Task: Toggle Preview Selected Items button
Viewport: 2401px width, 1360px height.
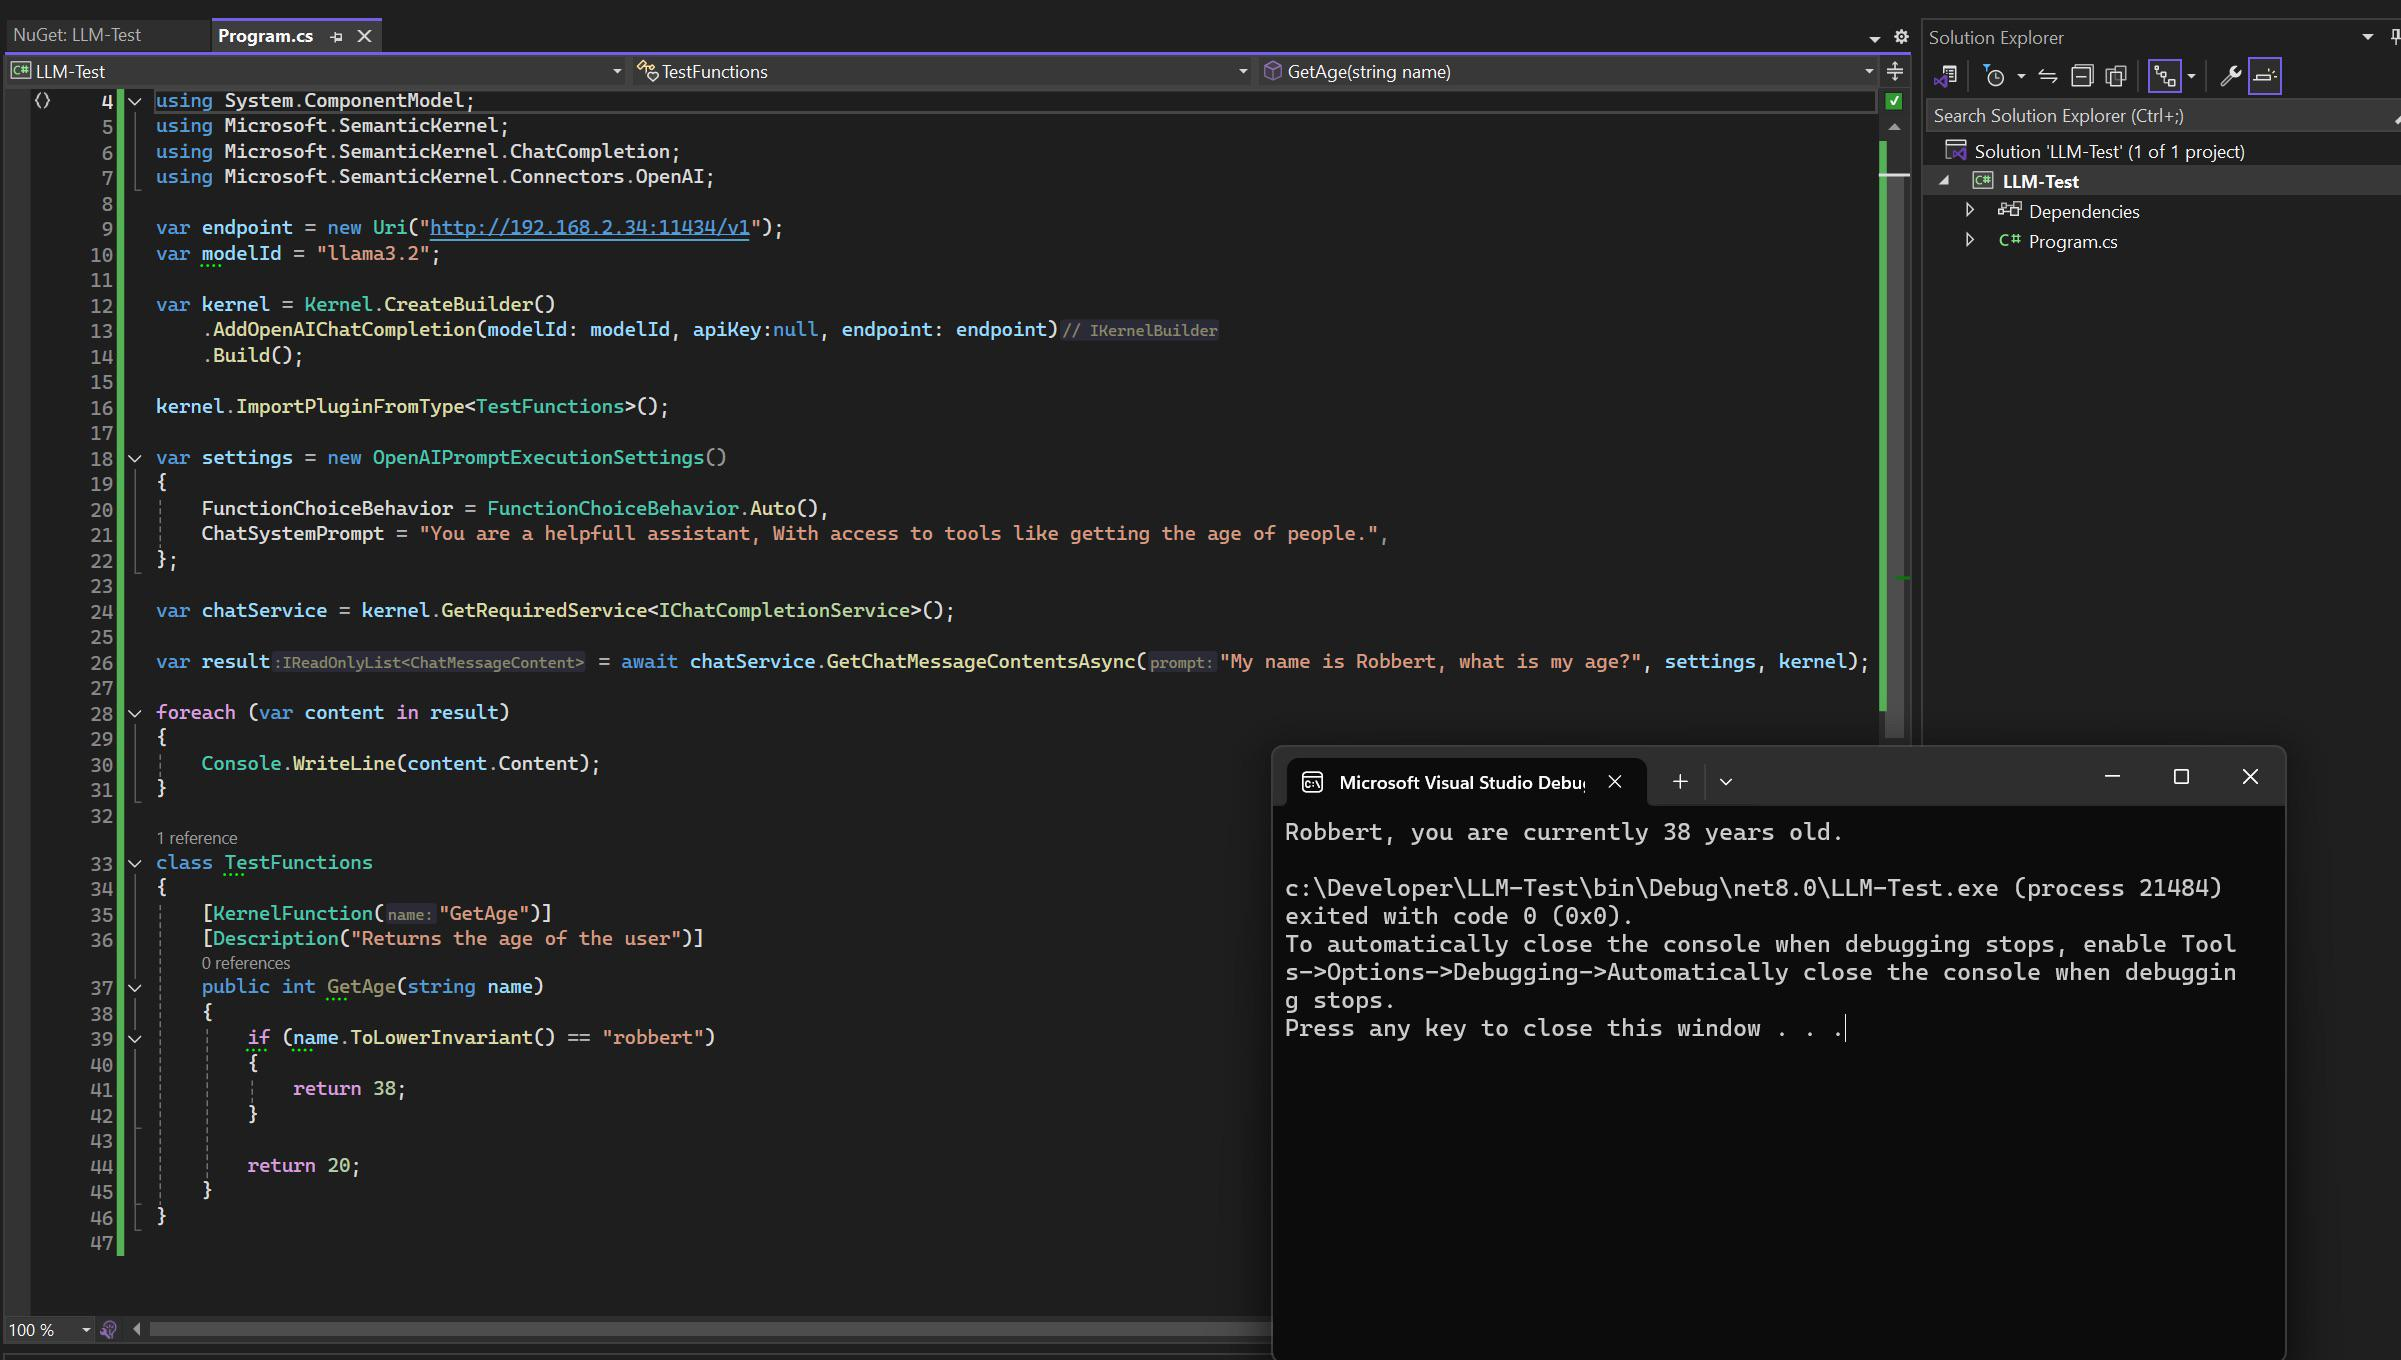Action: (2265, 76)
